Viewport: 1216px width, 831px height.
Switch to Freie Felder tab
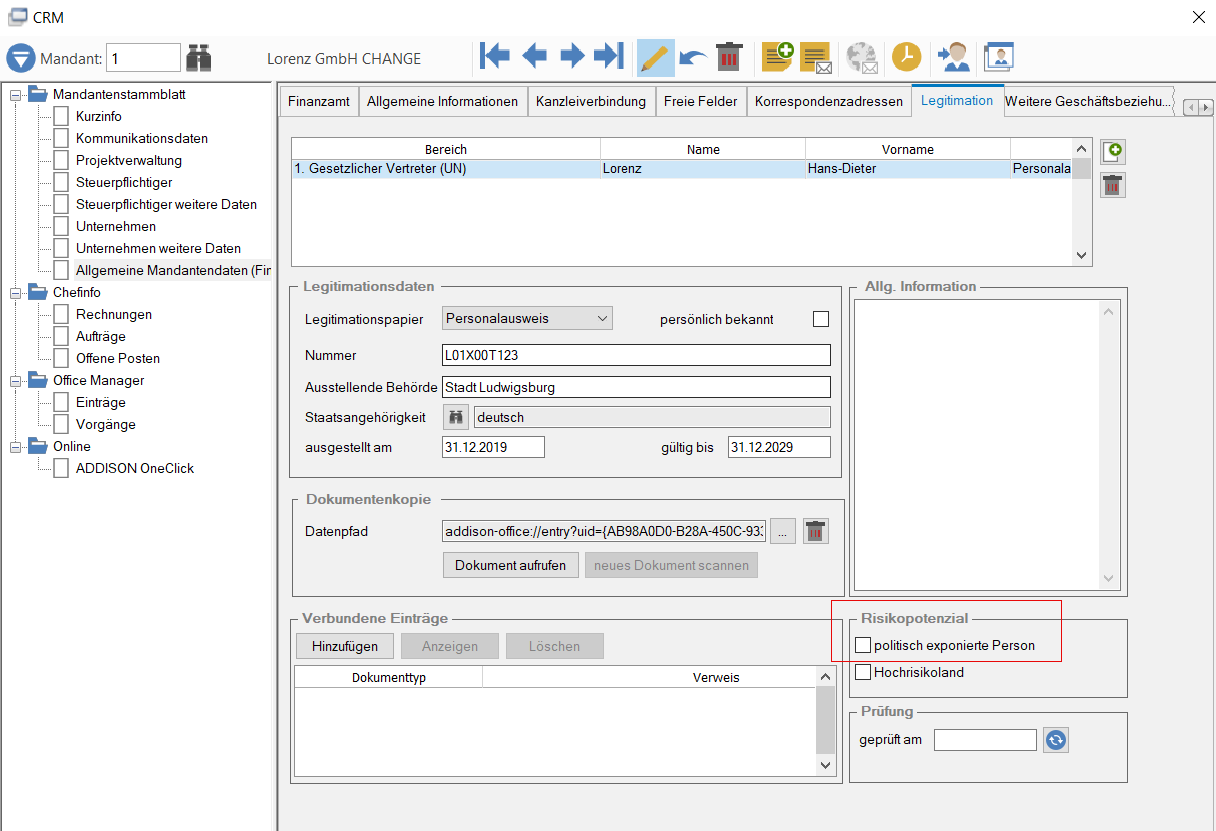coord(701,101)
